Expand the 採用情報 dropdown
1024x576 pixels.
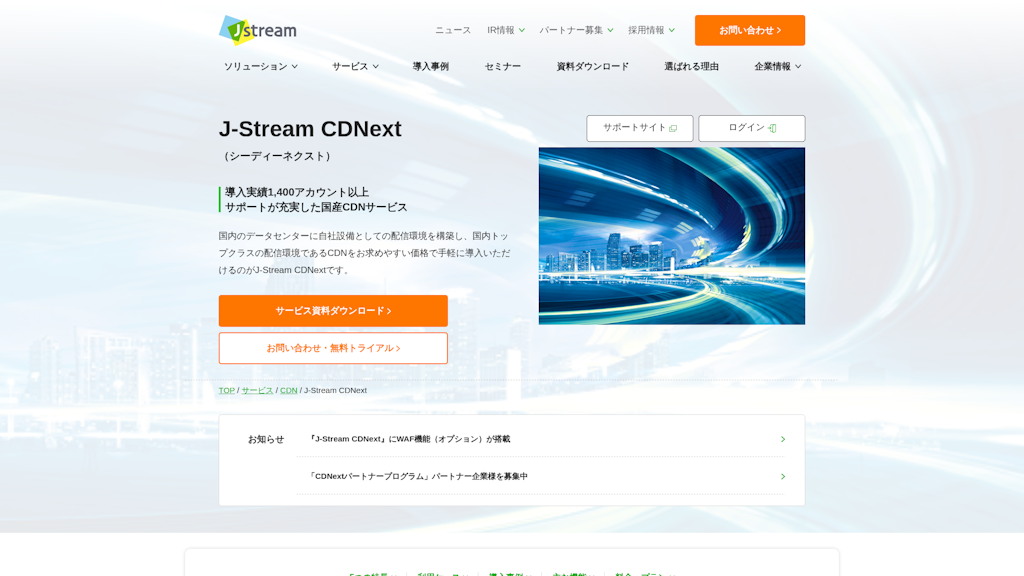tap(651, 30)
